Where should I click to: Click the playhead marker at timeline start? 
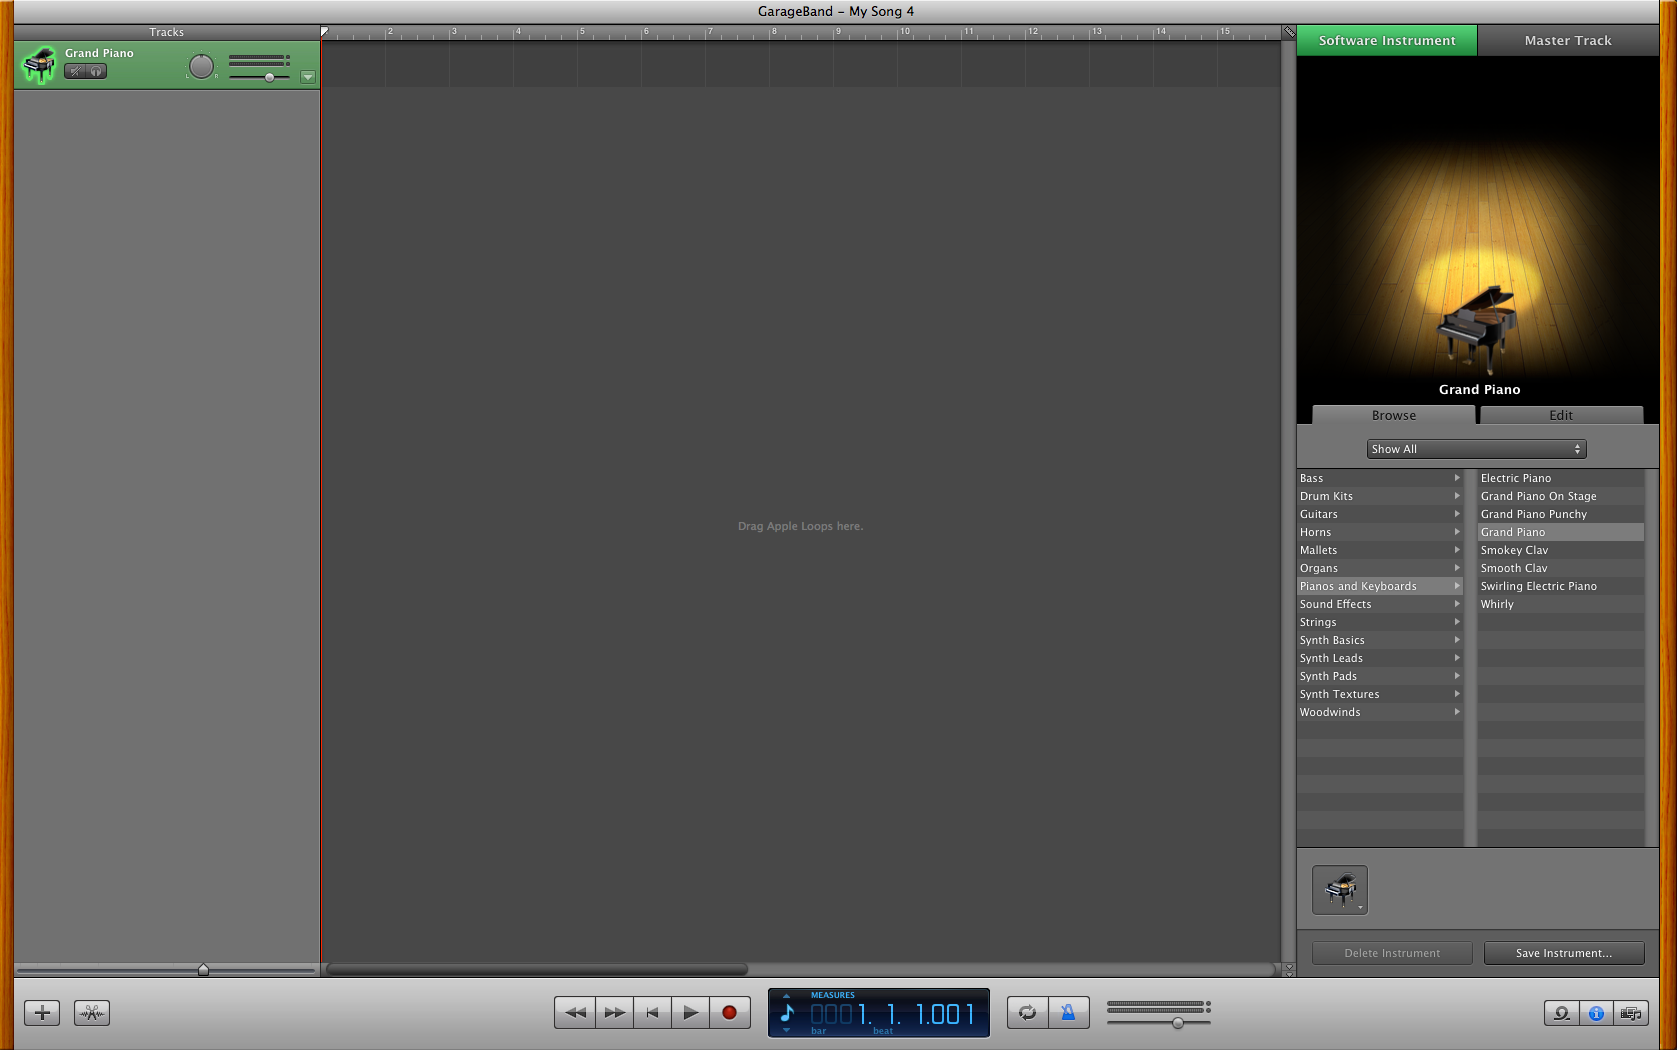[324, 32]
